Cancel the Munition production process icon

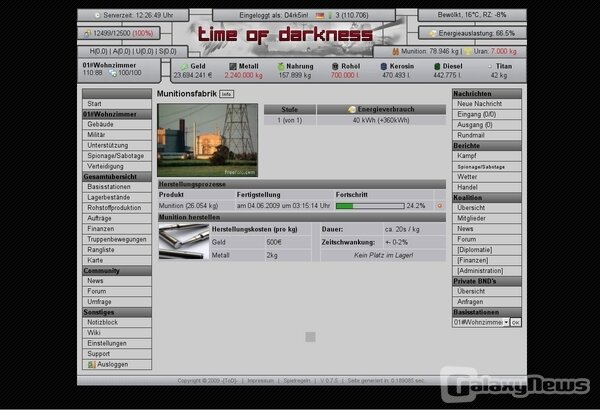point(439,206)
